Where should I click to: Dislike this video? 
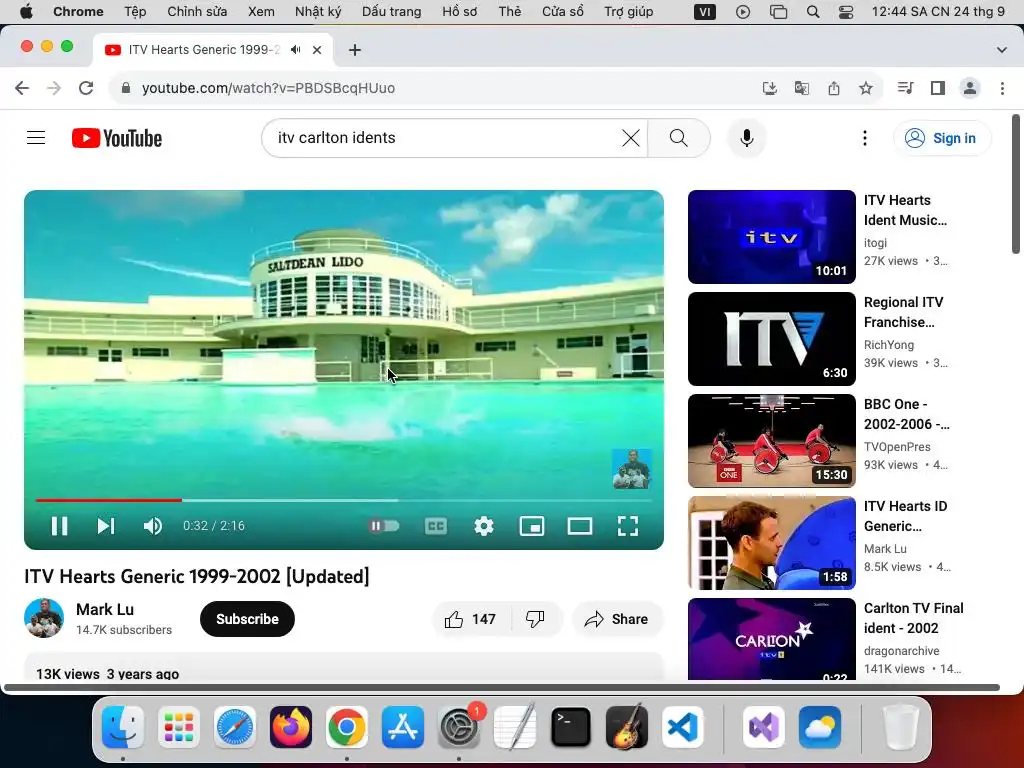pos(536,619)
